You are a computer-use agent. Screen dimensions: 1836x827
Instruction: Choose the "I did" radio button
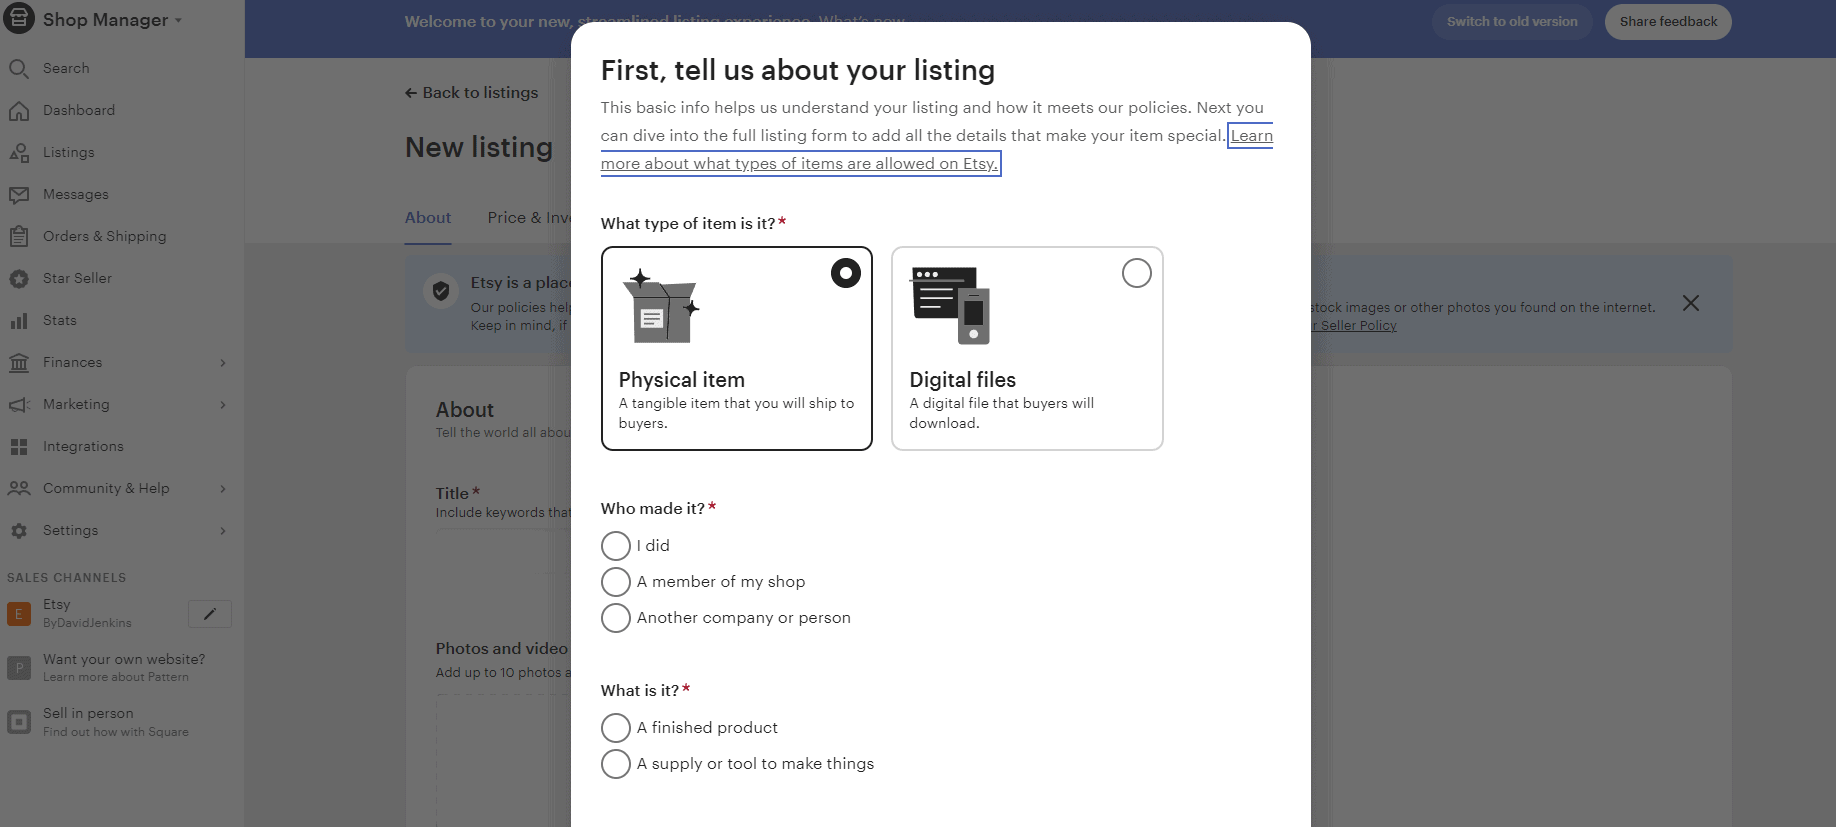click(616, 546)
